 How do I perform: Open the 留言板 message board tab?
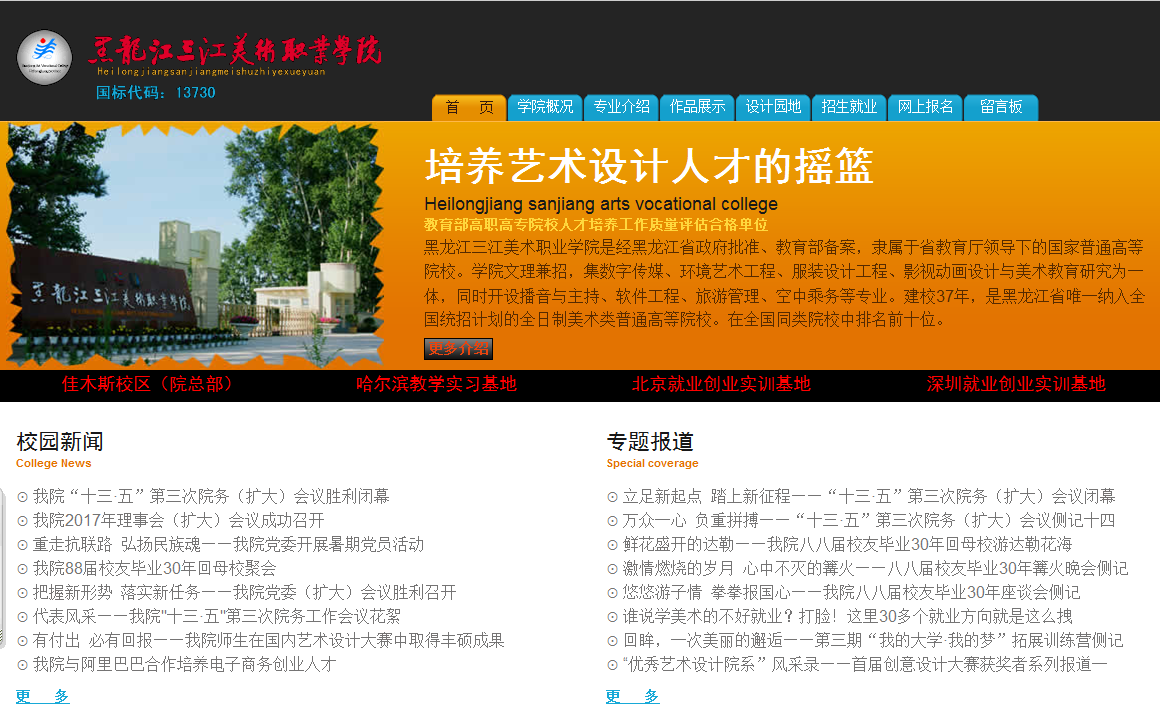click(x=1001, y=107)
